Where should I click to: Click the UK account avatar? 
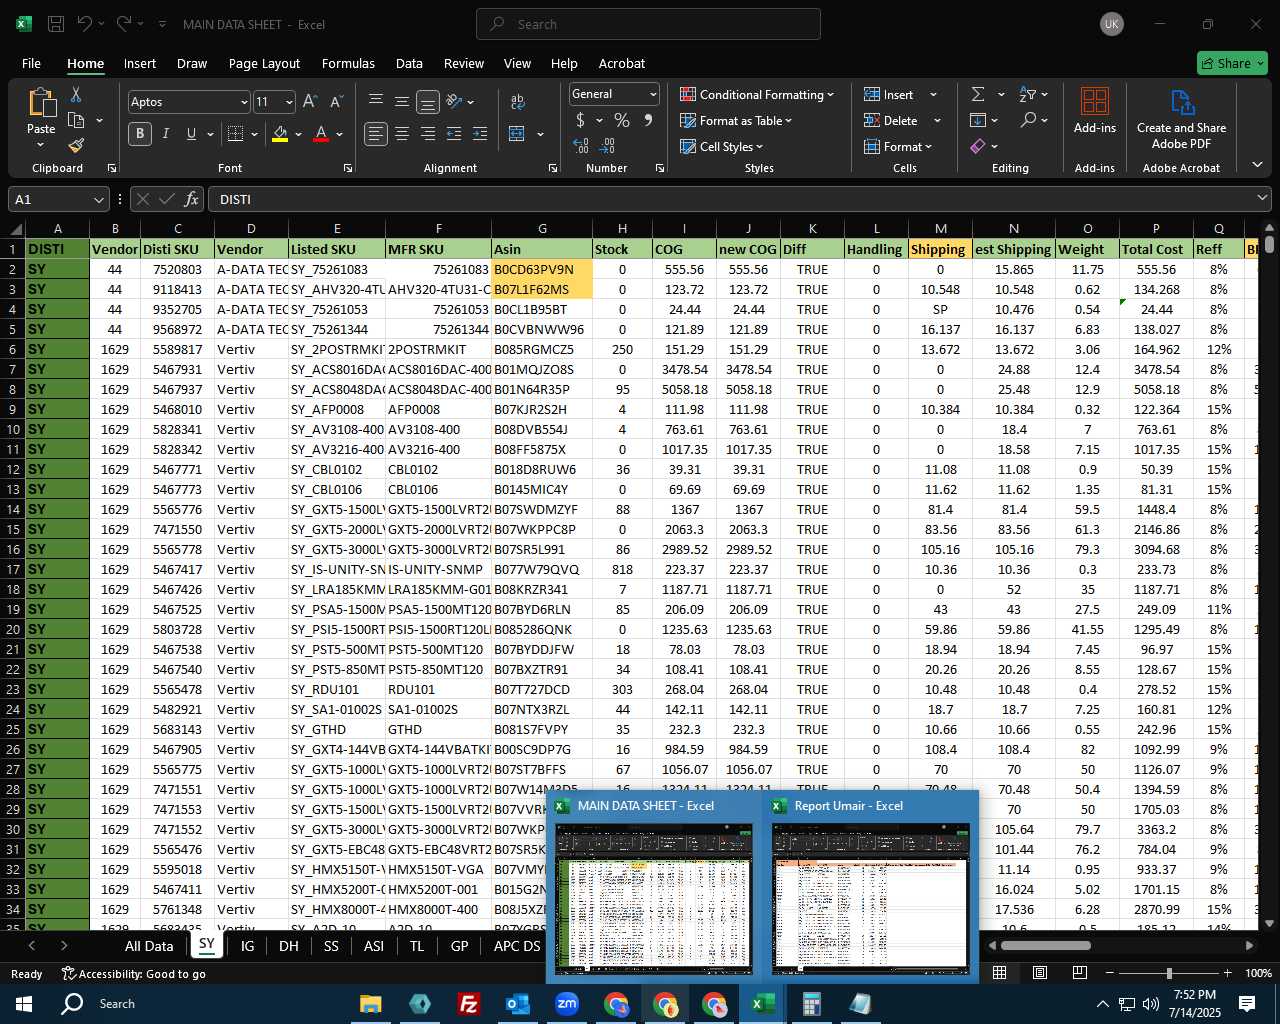1112,24
